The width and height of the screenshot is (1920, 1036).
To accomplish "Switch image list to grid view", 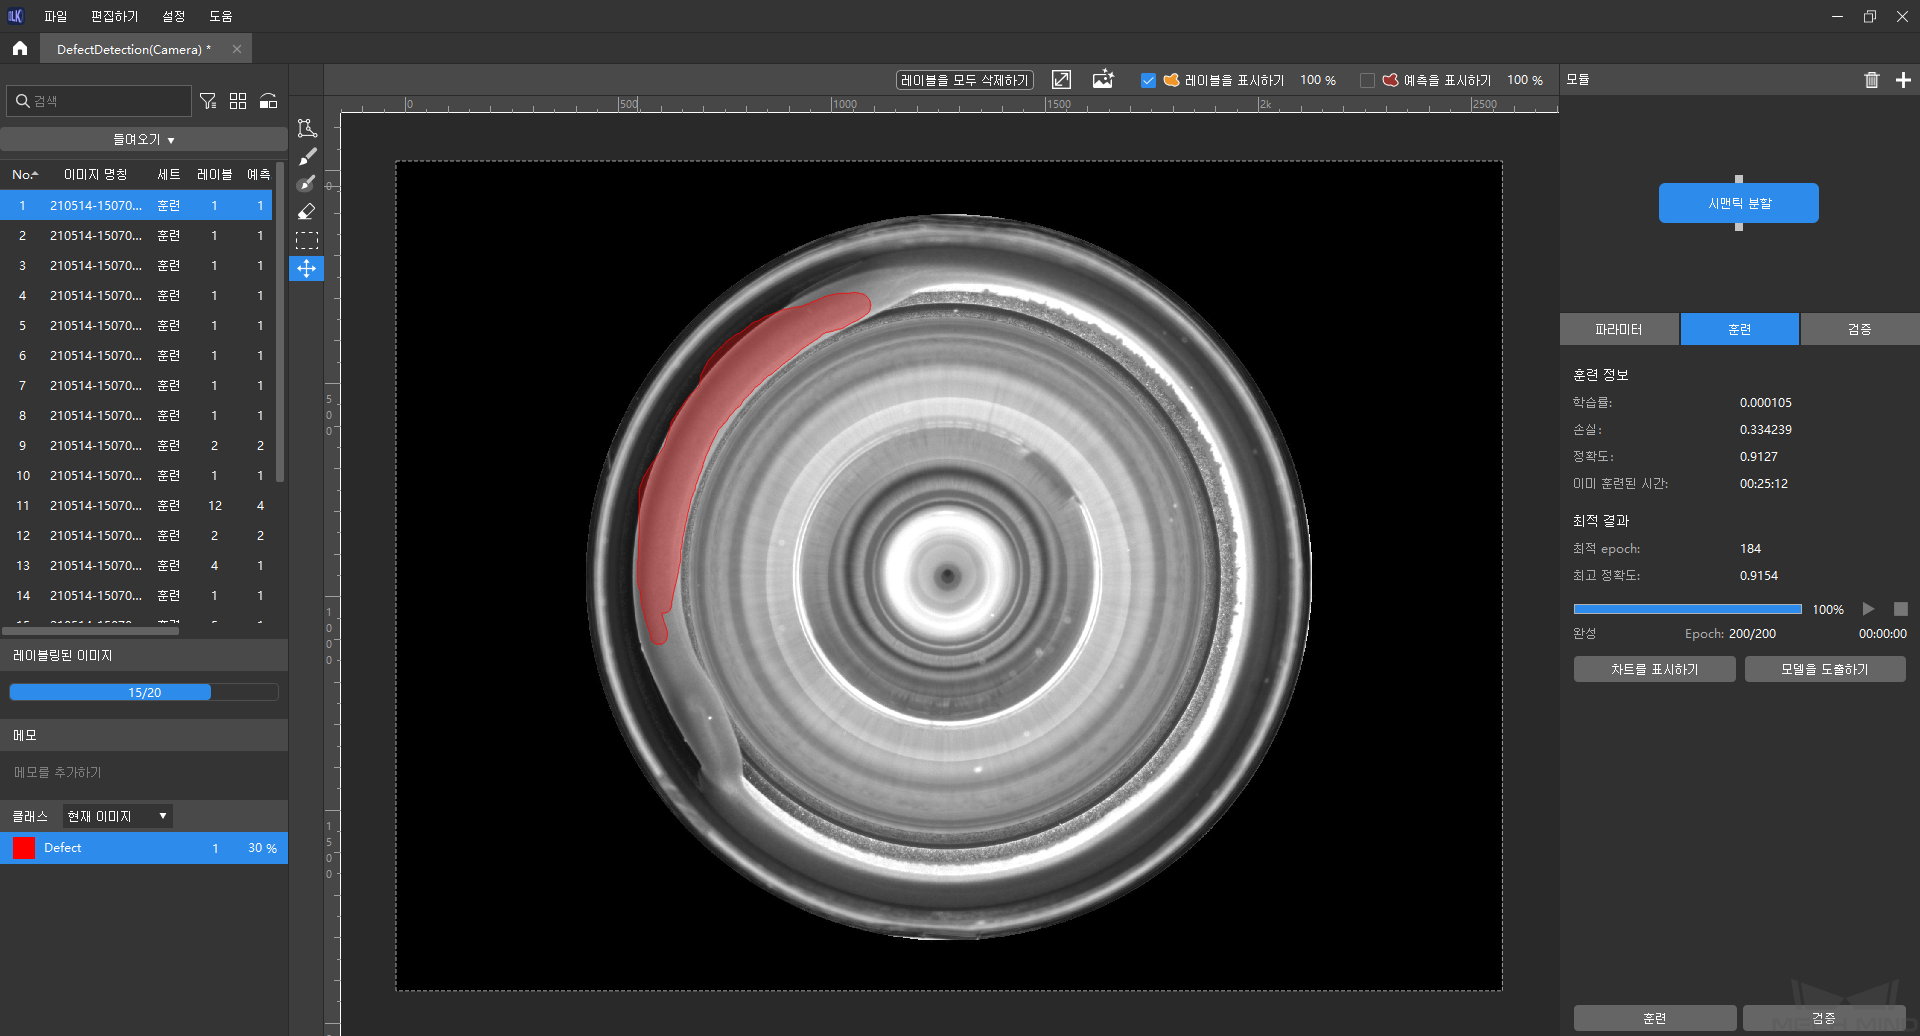I will (x=238, y=101).
